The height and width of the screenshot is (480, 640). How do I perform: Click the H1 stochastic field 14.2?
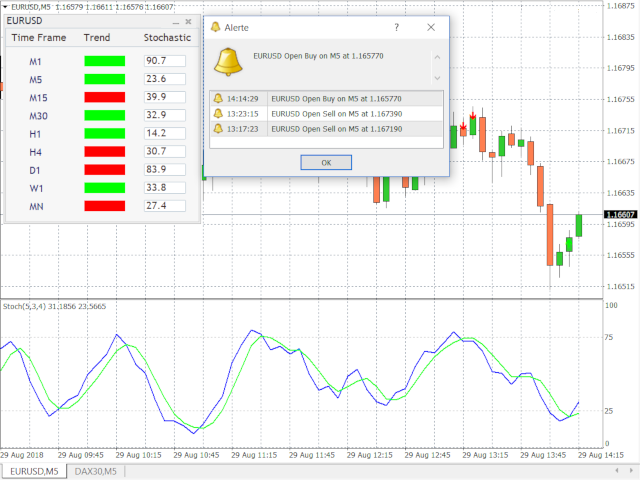pyautogui.click(x=165, y=133)
